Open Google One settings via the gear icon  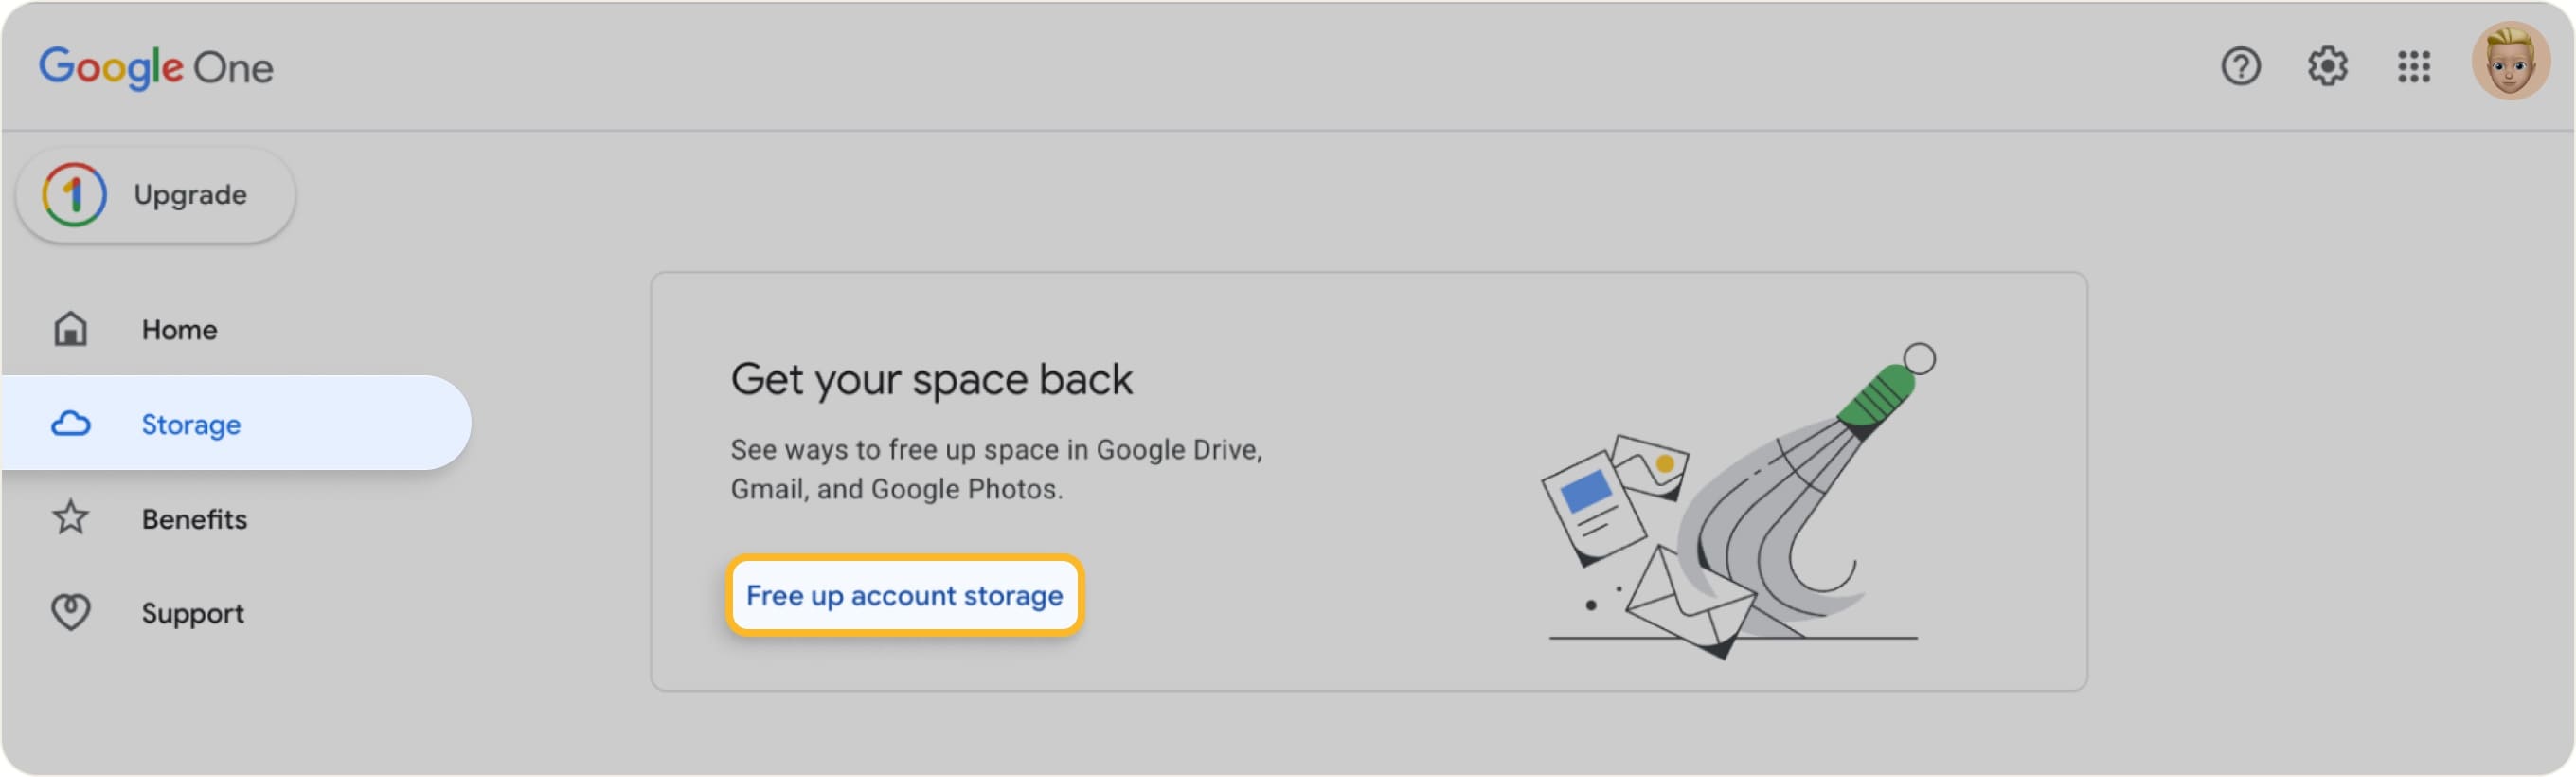pyautogui.click(x=2327, y=66)
